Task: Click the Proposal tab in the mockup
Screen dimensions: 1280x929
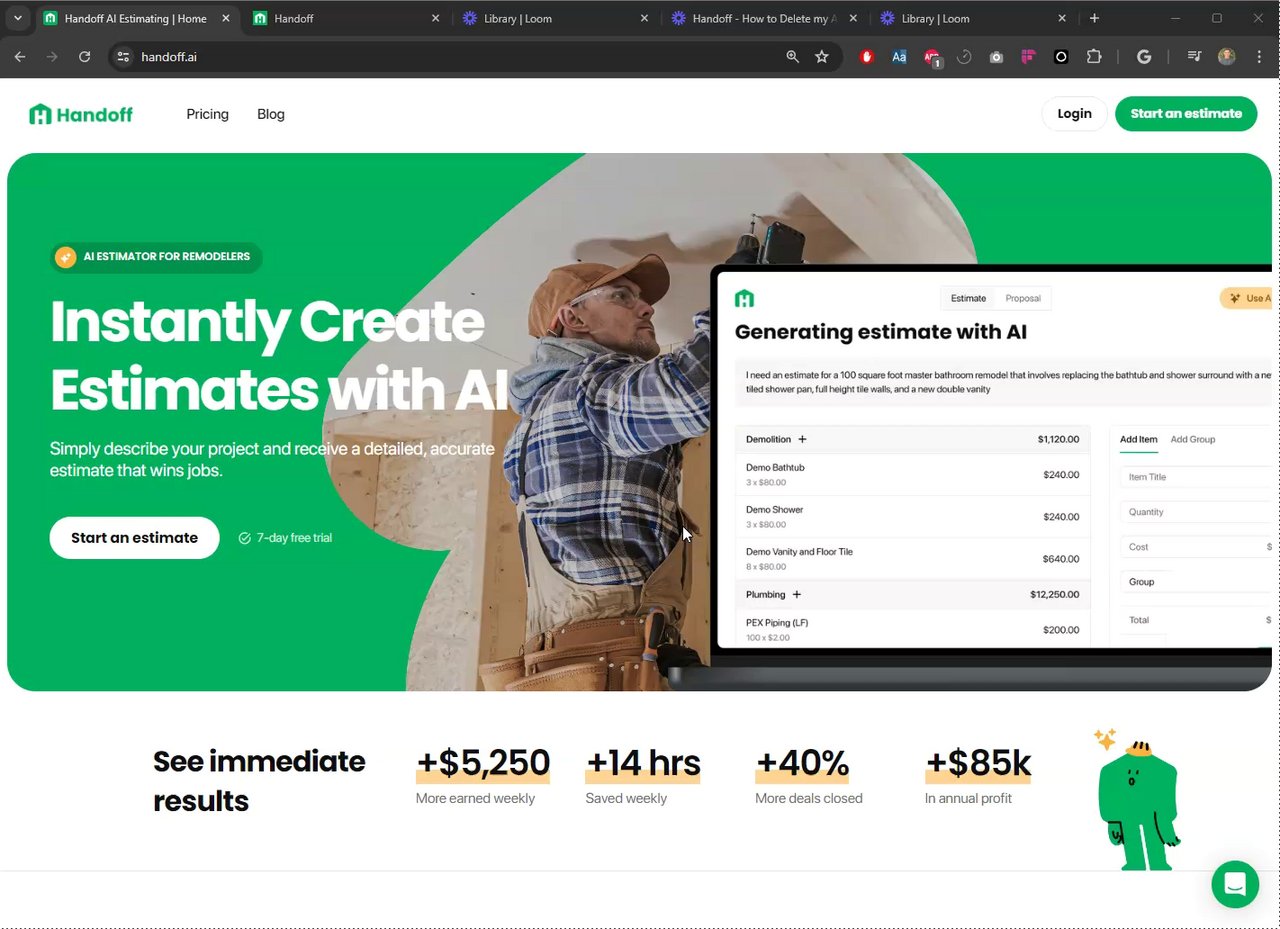Action: tap(1023, 298)
